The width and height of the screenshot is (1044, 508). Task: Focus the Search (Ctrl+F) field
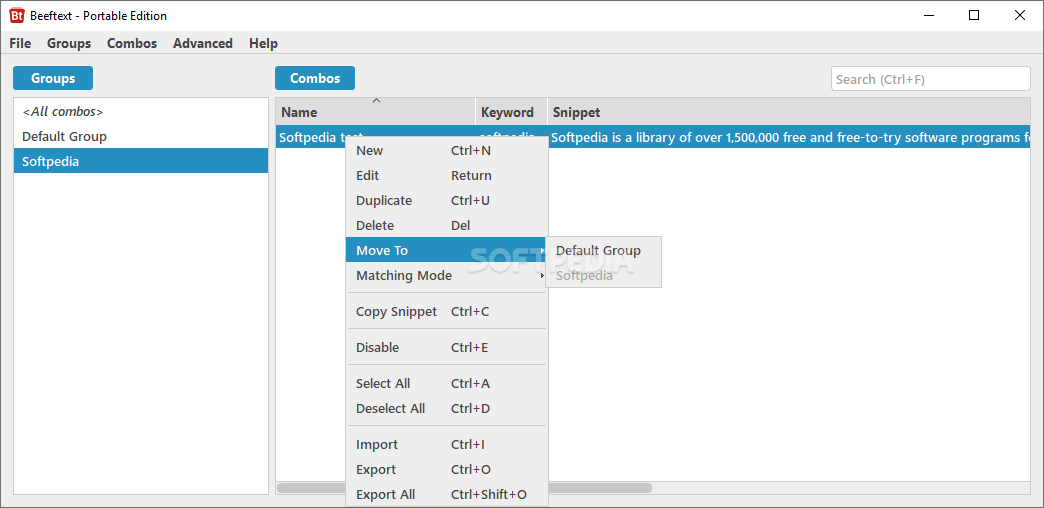(930, 79)
